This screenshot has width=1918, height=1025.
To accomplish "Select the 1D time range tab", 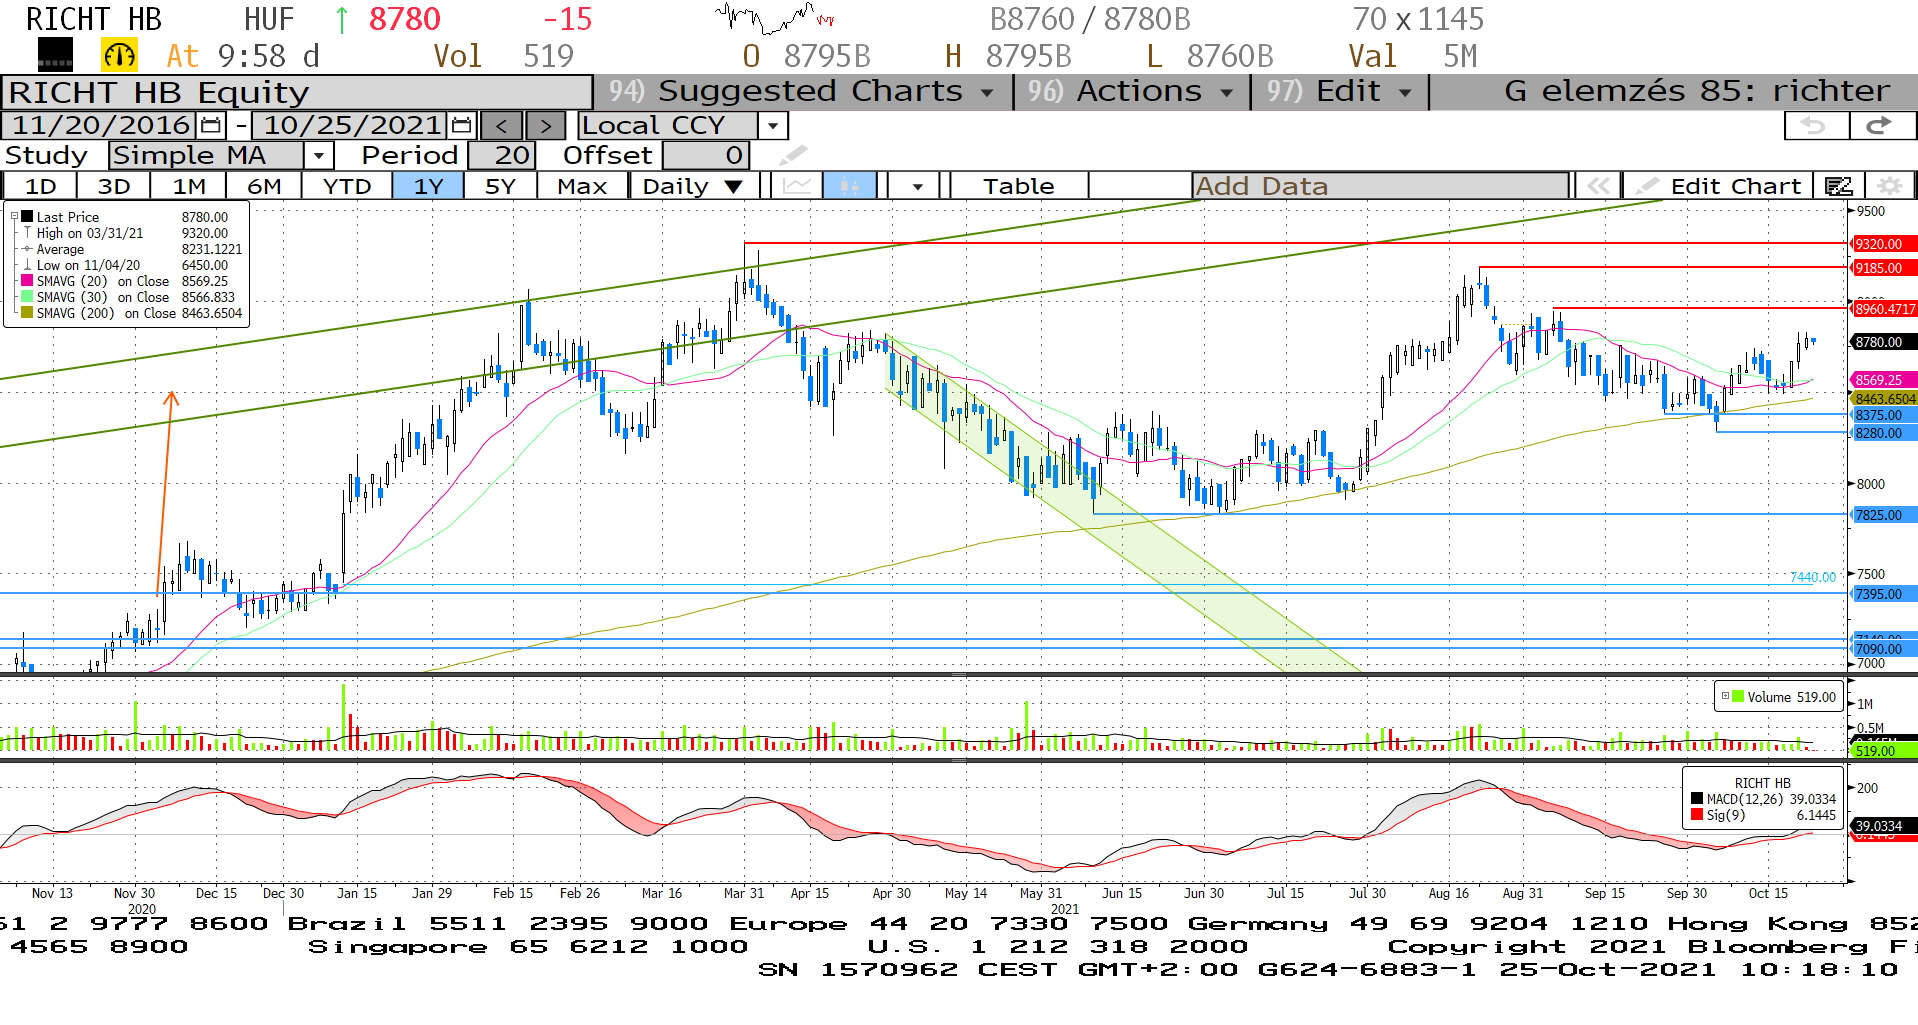I will pyautogui.click(x=41, y=186).
